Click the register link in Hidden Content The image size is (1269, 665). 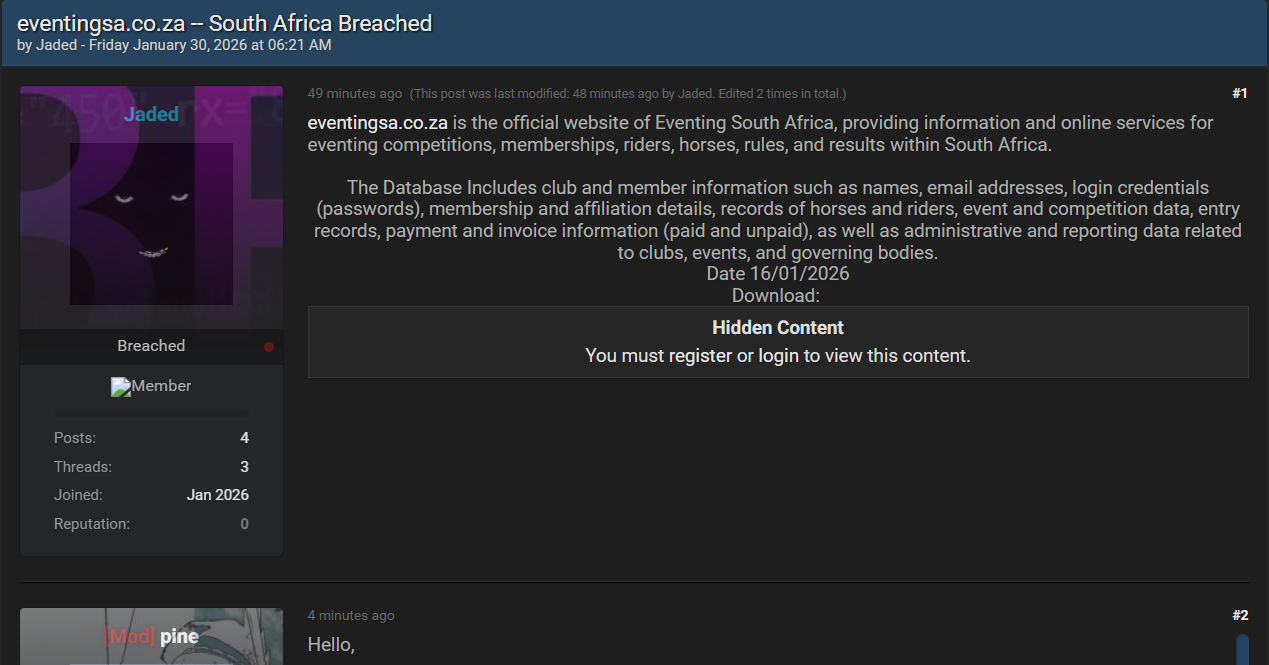tap(700, 356)
